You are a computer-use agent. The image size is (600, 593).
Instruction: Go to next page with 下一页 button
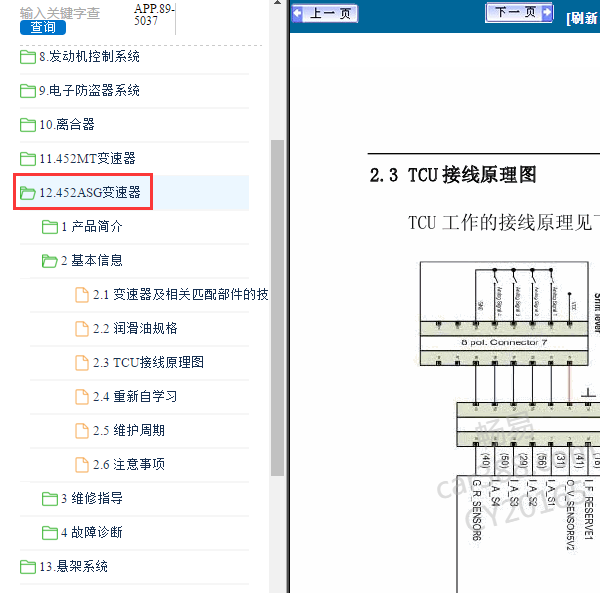pyautogui.click(x=519, y=13)
